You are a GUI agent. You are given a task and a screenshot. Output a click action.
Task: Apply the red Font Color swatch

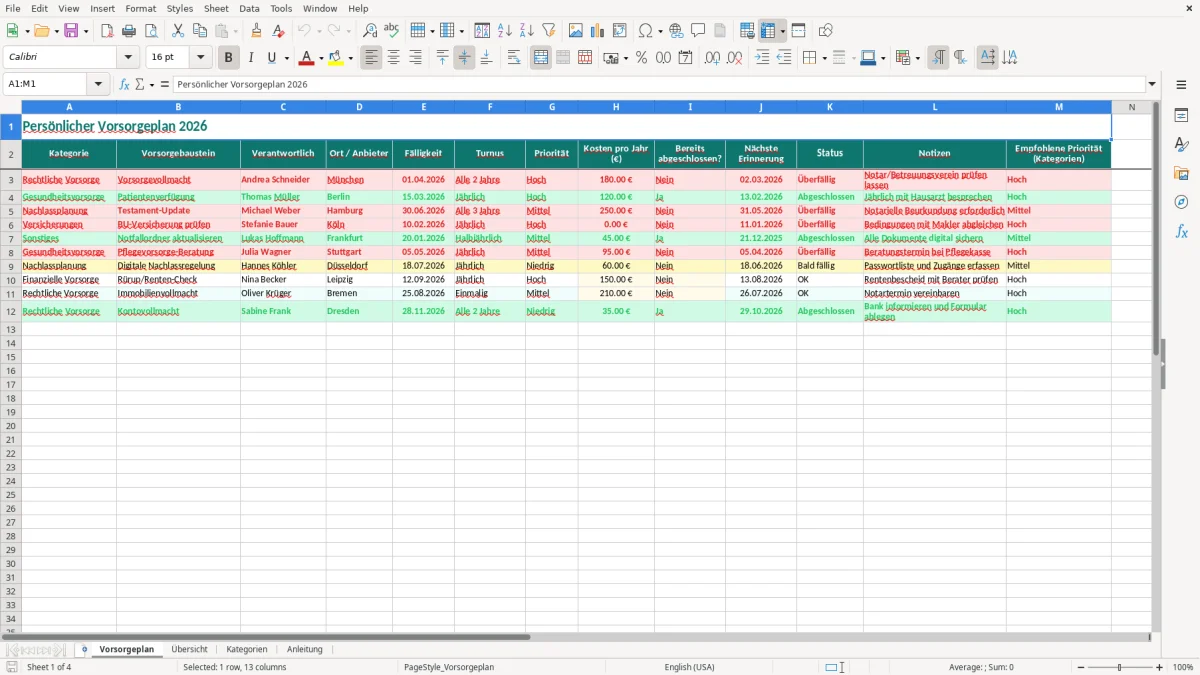pyautogui.click(x=306, y=58)
